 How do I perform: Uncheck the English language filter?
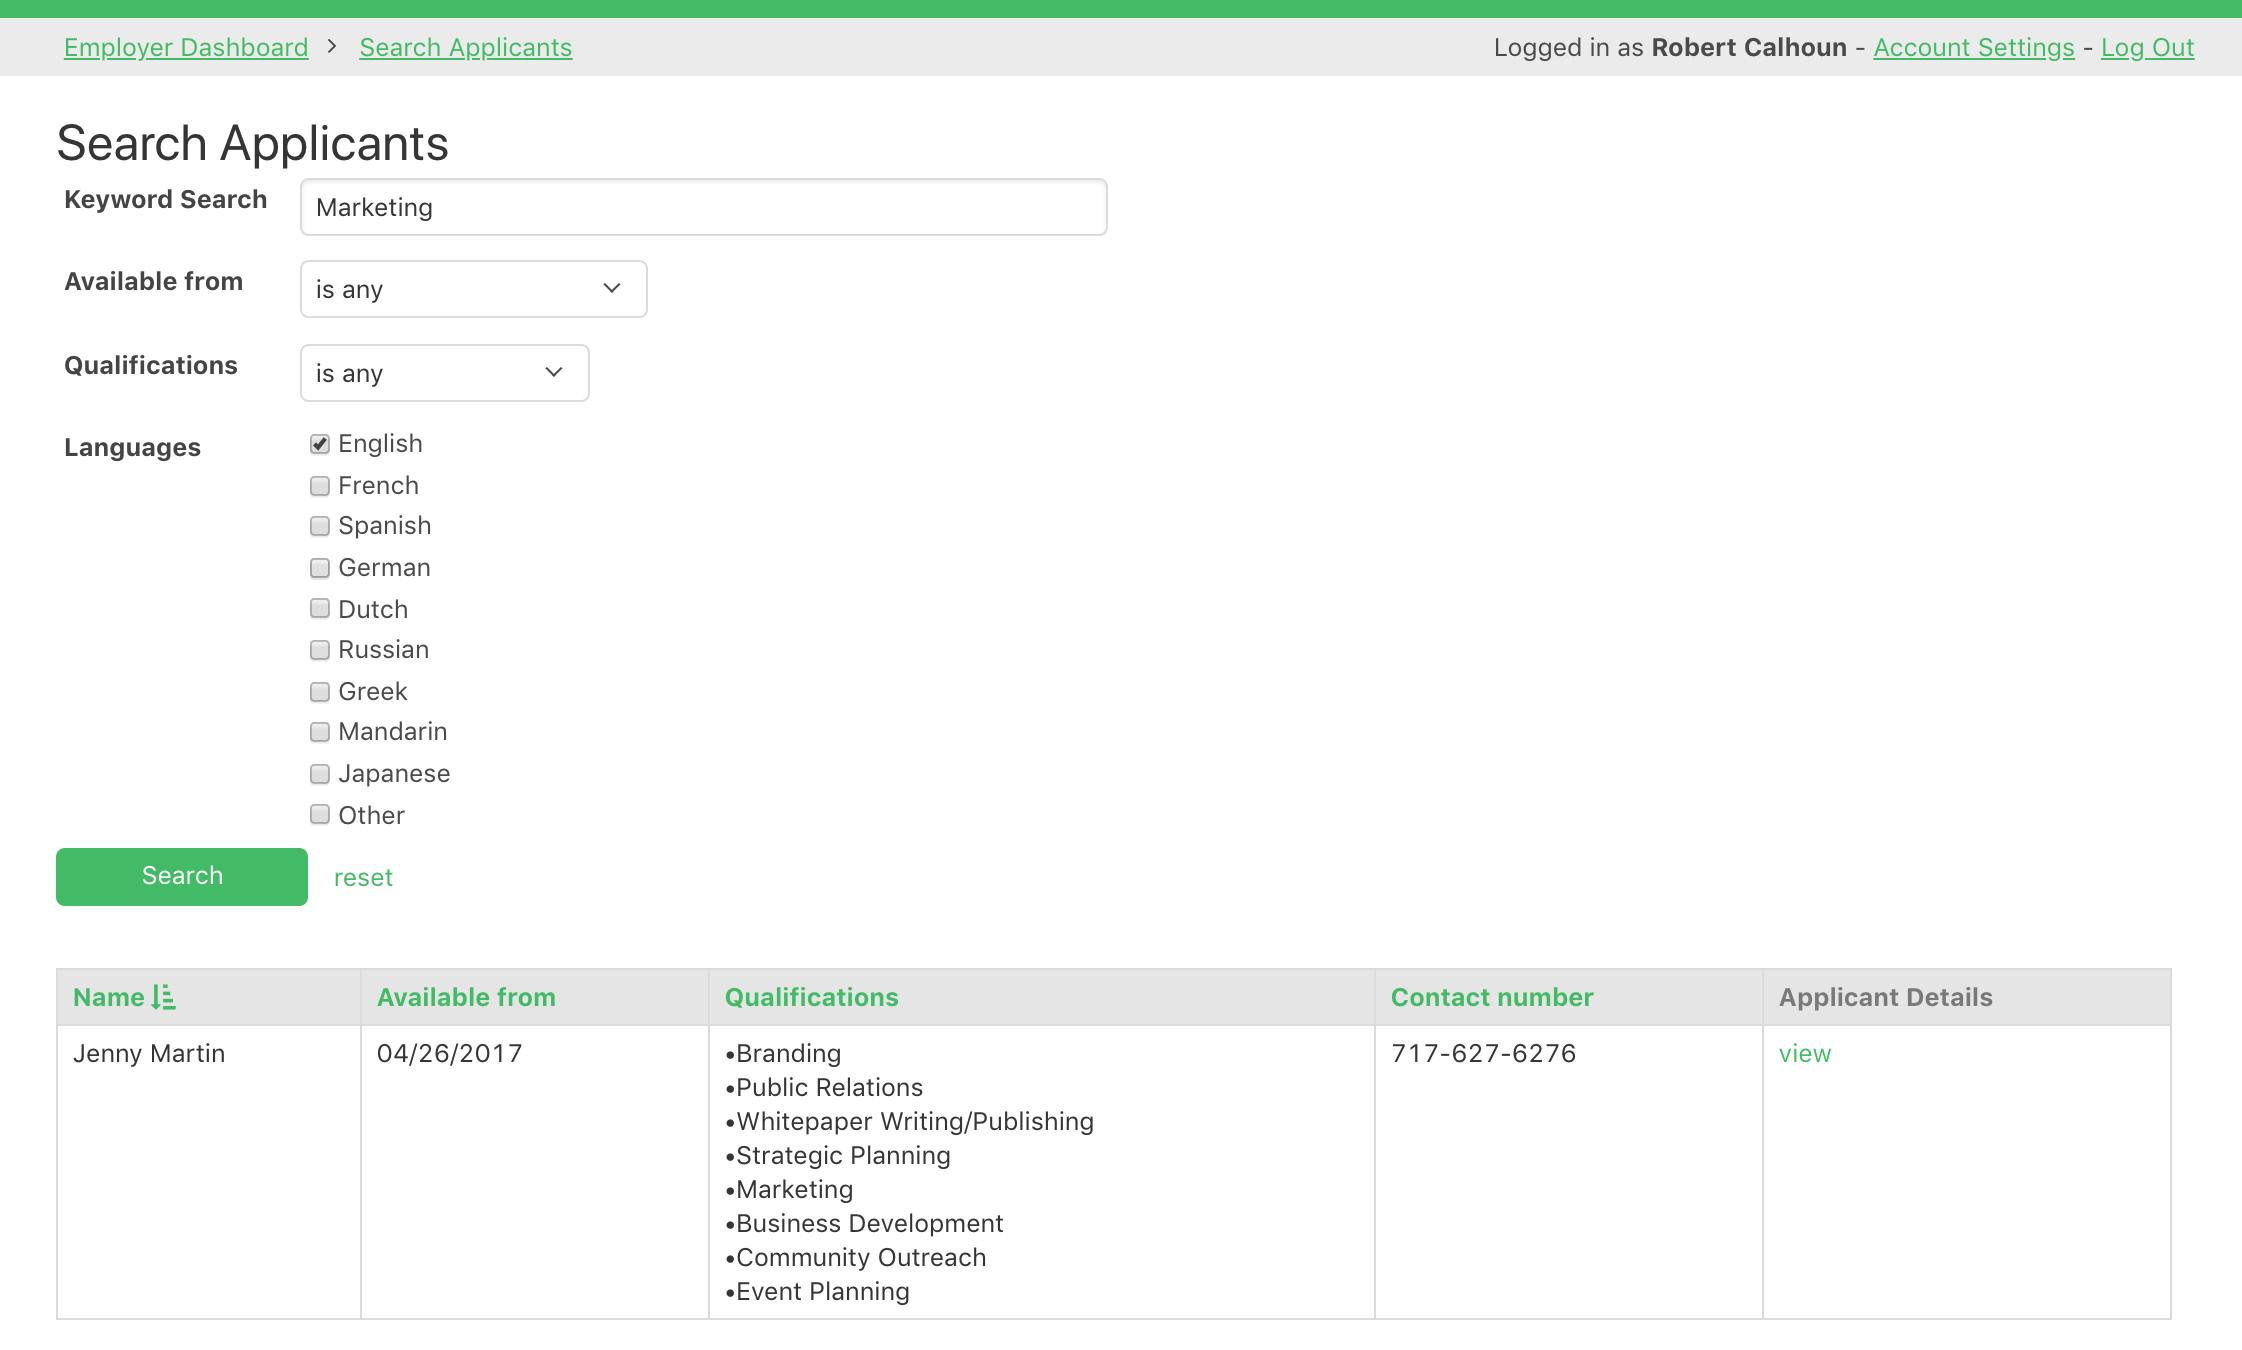(320, 443)
